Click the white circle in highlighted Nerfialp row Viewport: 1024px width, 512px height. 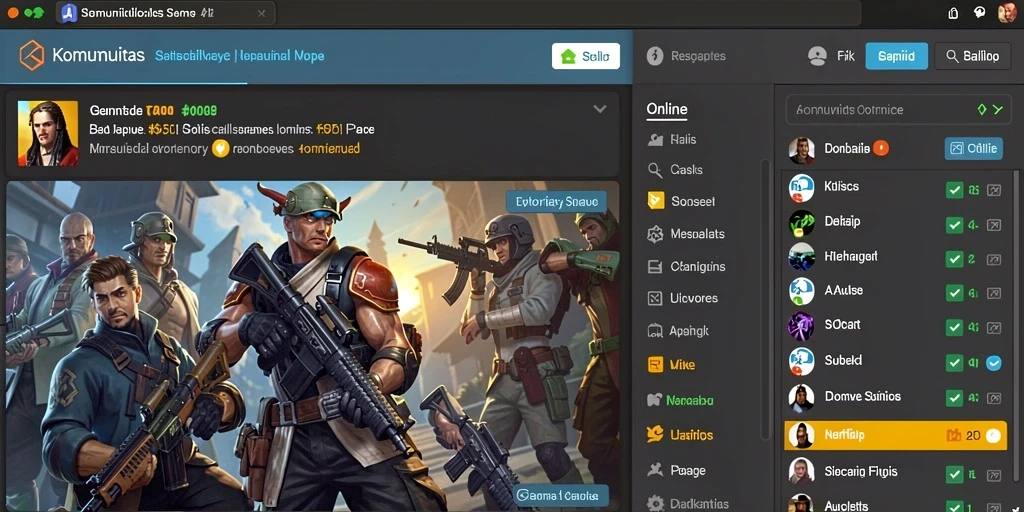tap(993, 436)
